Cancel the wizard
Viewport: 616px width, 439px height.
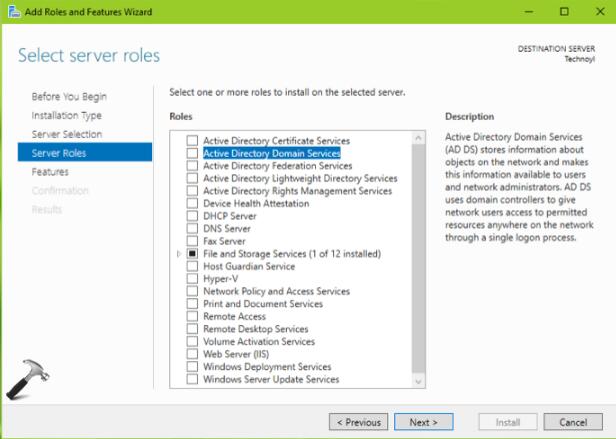[573, 422]
